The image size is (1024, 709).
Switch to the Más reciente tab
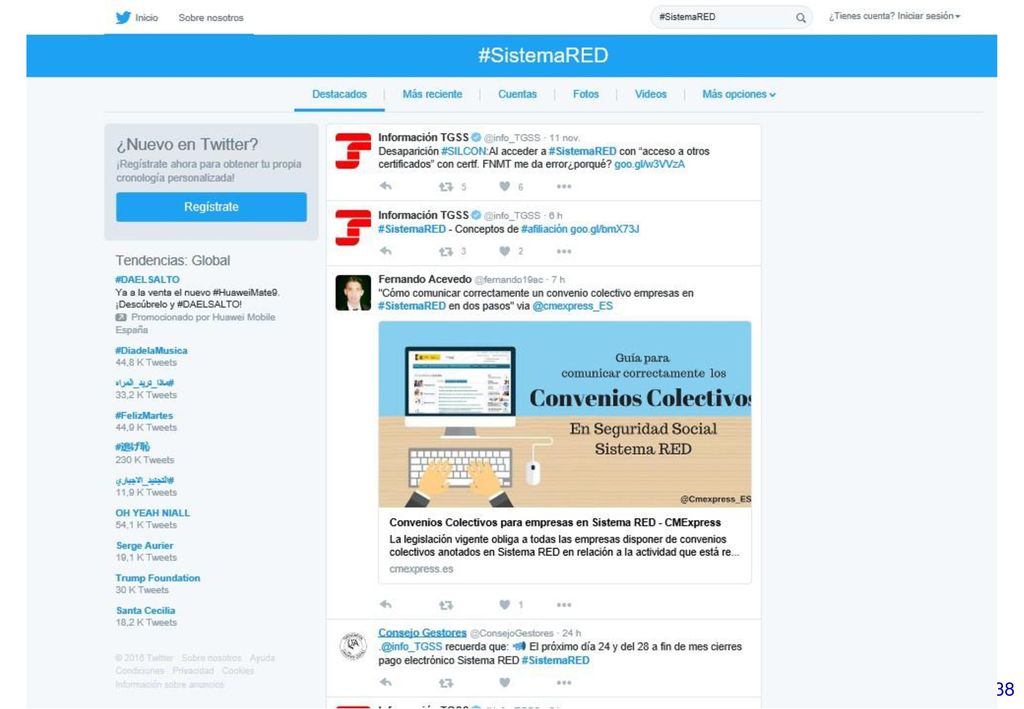[x=432, y=94]
